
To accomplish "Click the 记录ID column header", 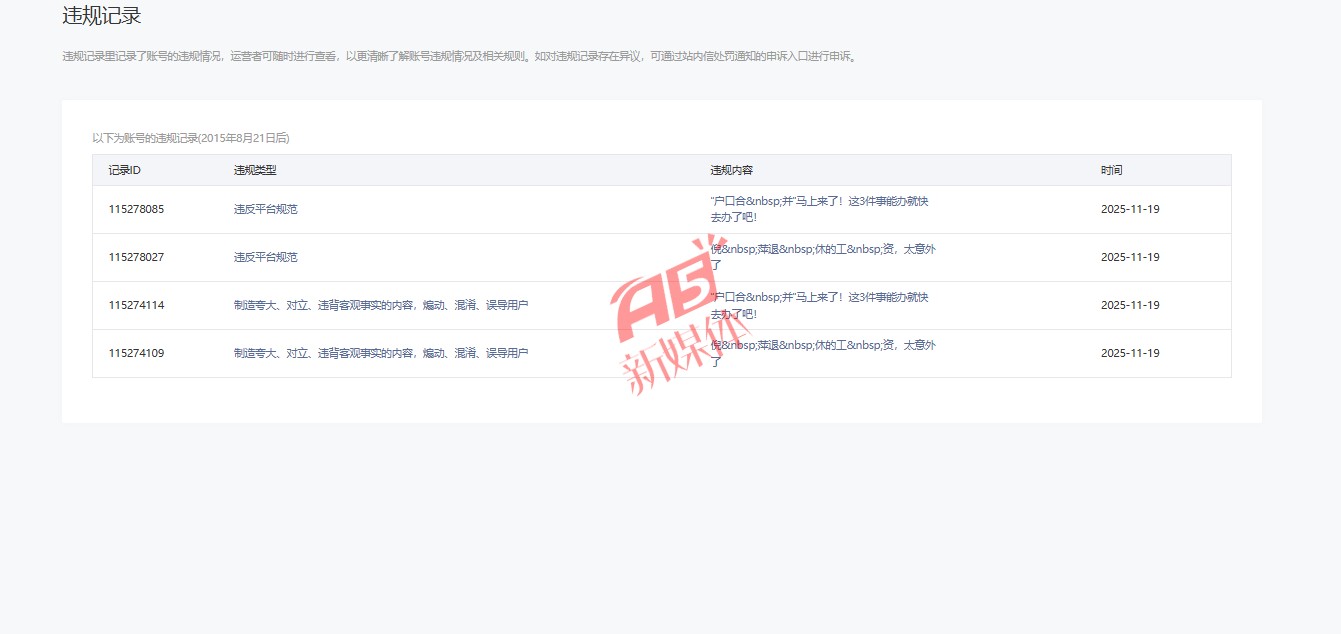I will tap(125, 170).
